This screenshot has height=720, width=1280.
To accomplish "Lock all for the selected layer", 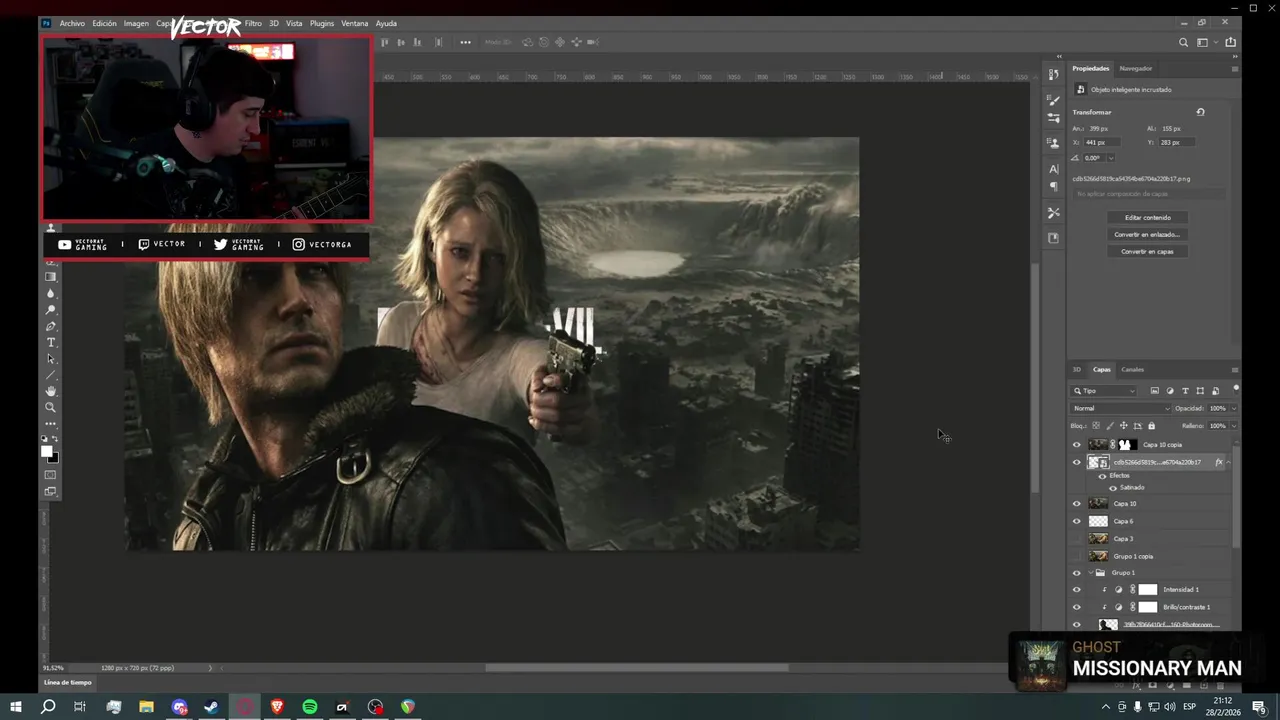I will pyautogui.click(x=1151, y=426).
